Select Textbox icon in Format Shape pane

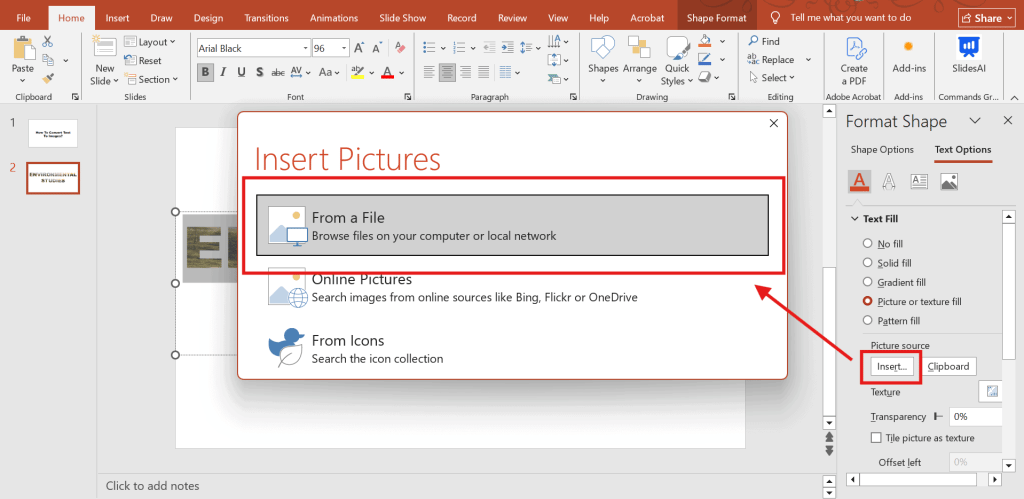pos(919,181)
